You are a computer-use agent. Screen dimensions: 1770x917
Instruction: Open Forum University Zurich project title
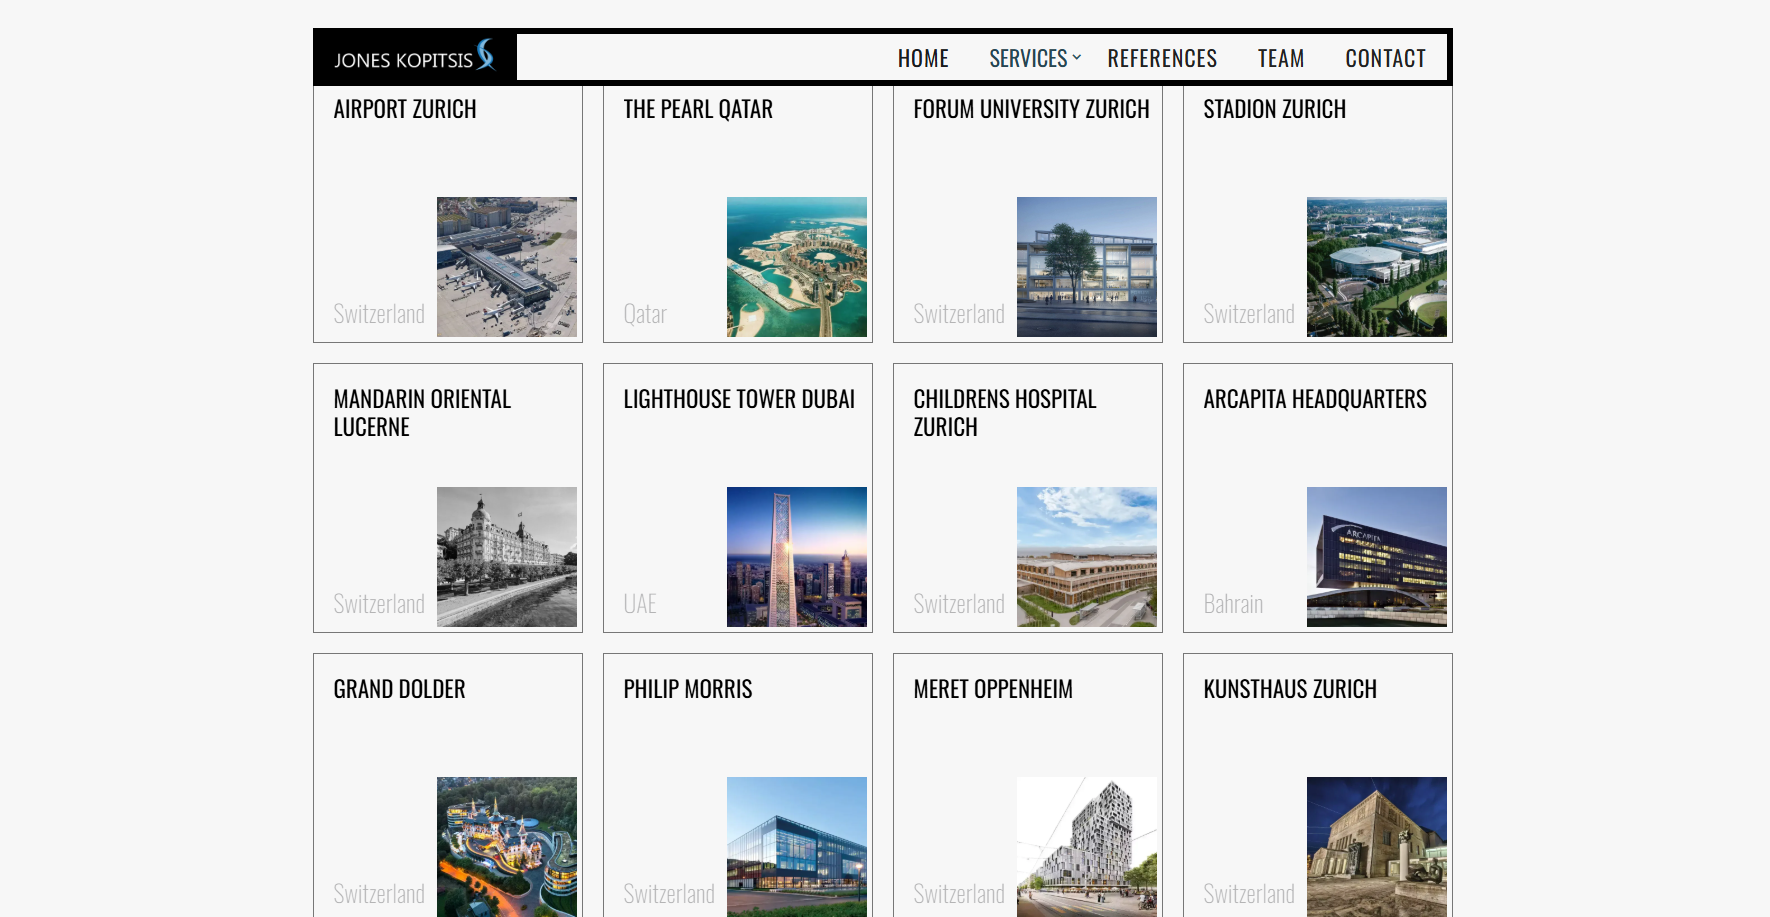click(1031, 109)
